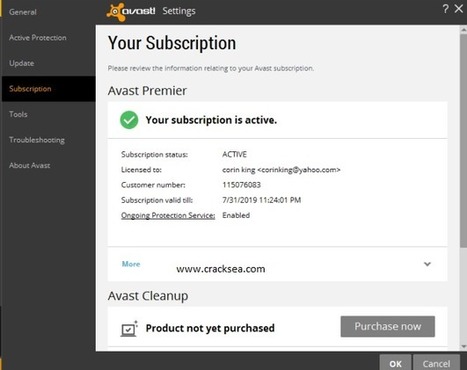Confirm settings with OK button
Viewport: 467px width, 370px height.
(395, 363)
